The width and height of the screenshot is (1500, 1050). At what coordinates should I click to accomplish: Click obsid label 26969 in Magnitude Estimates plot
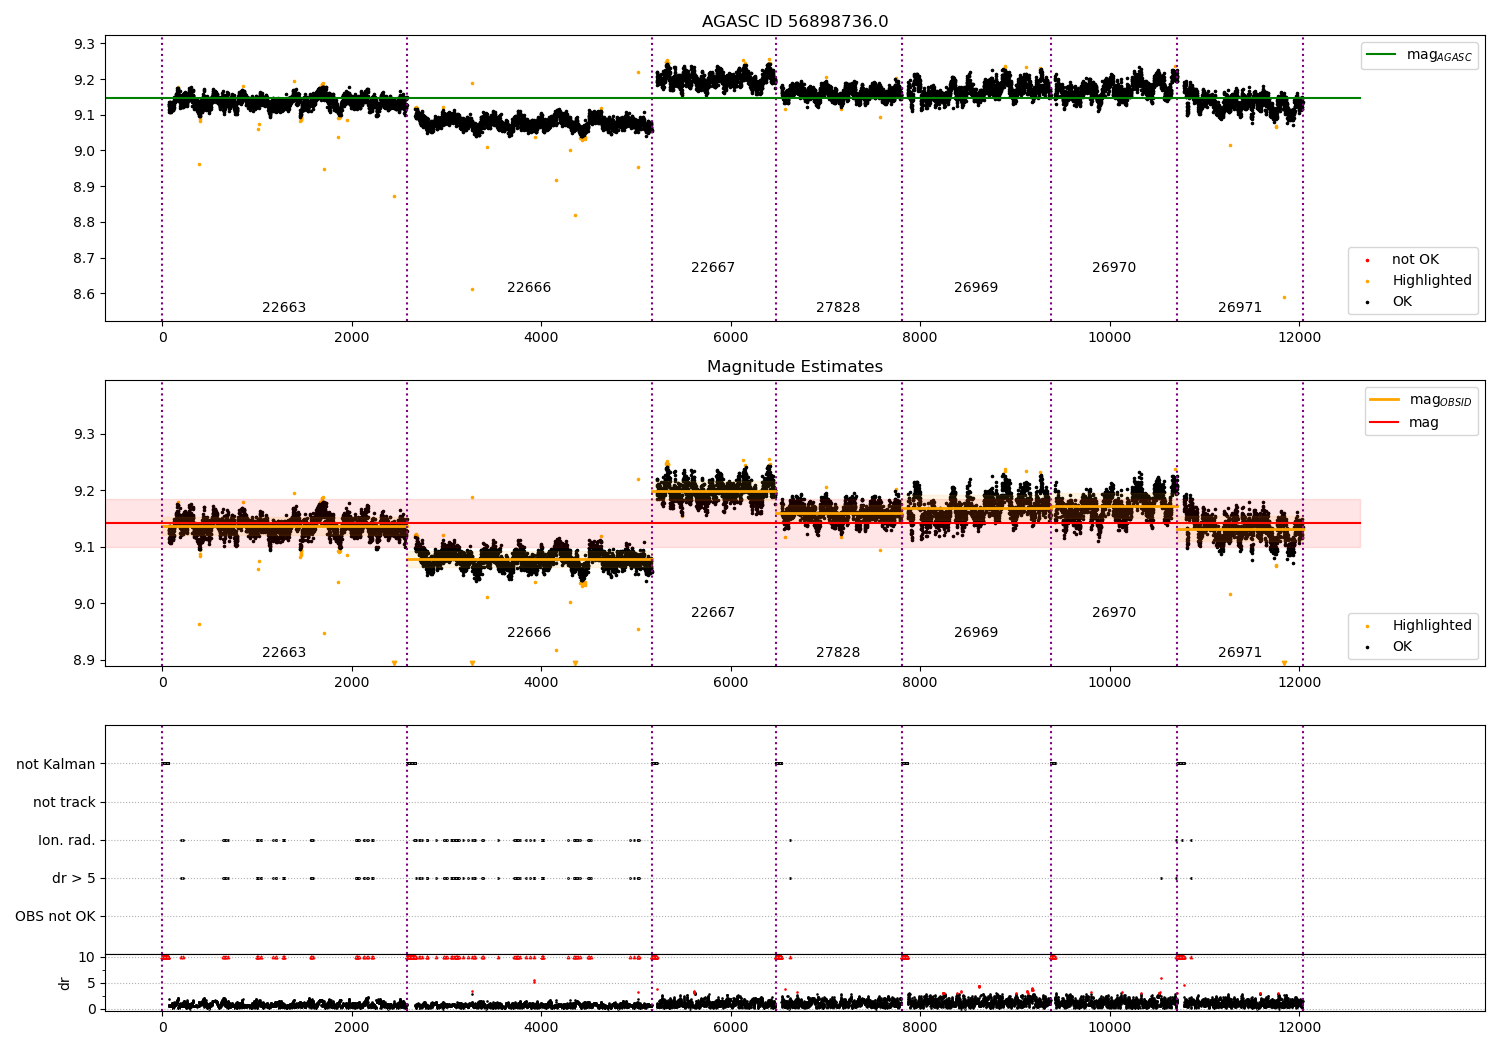[x=976, y=633]
